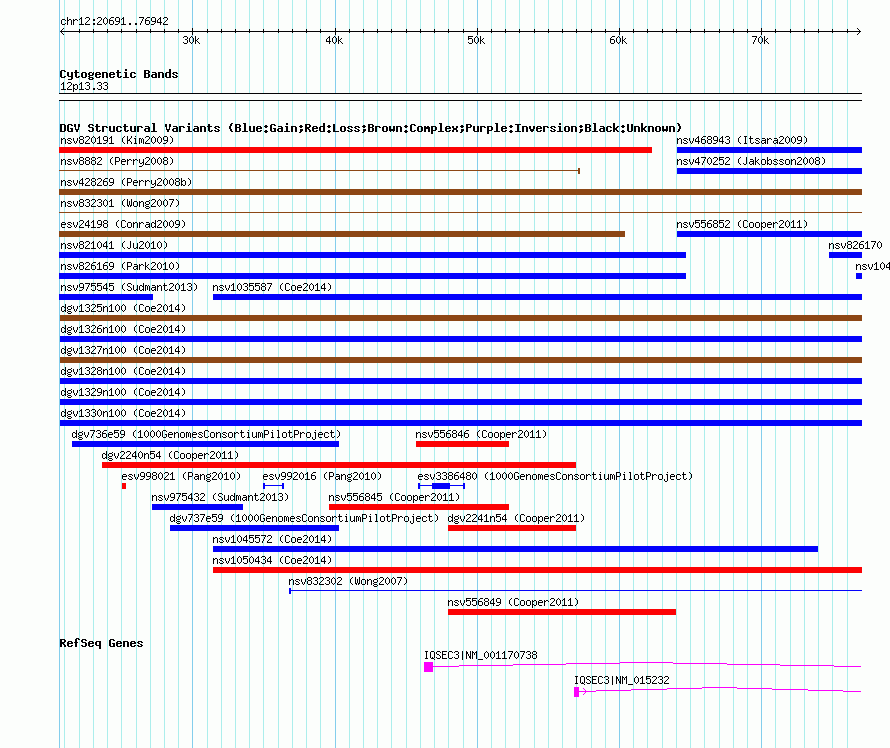Image resolution: width=890 pixels, height=748 pixels.
Task: Click the chr12:20691..76942 region label
Action: [x=114, y=21]
